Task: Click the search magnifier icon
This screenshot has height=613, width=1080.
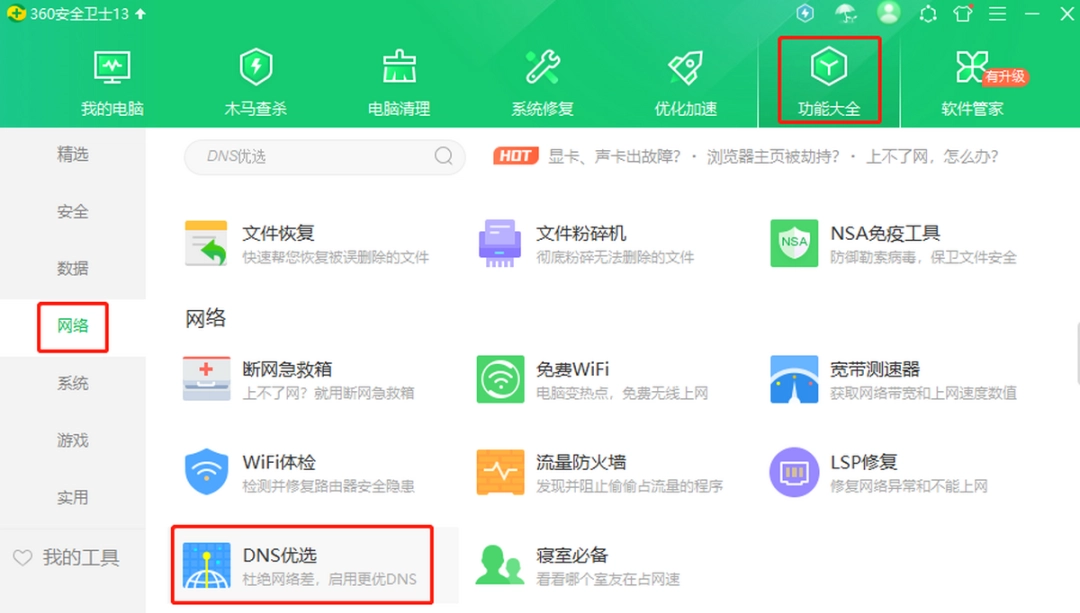Action: point(444,156)
